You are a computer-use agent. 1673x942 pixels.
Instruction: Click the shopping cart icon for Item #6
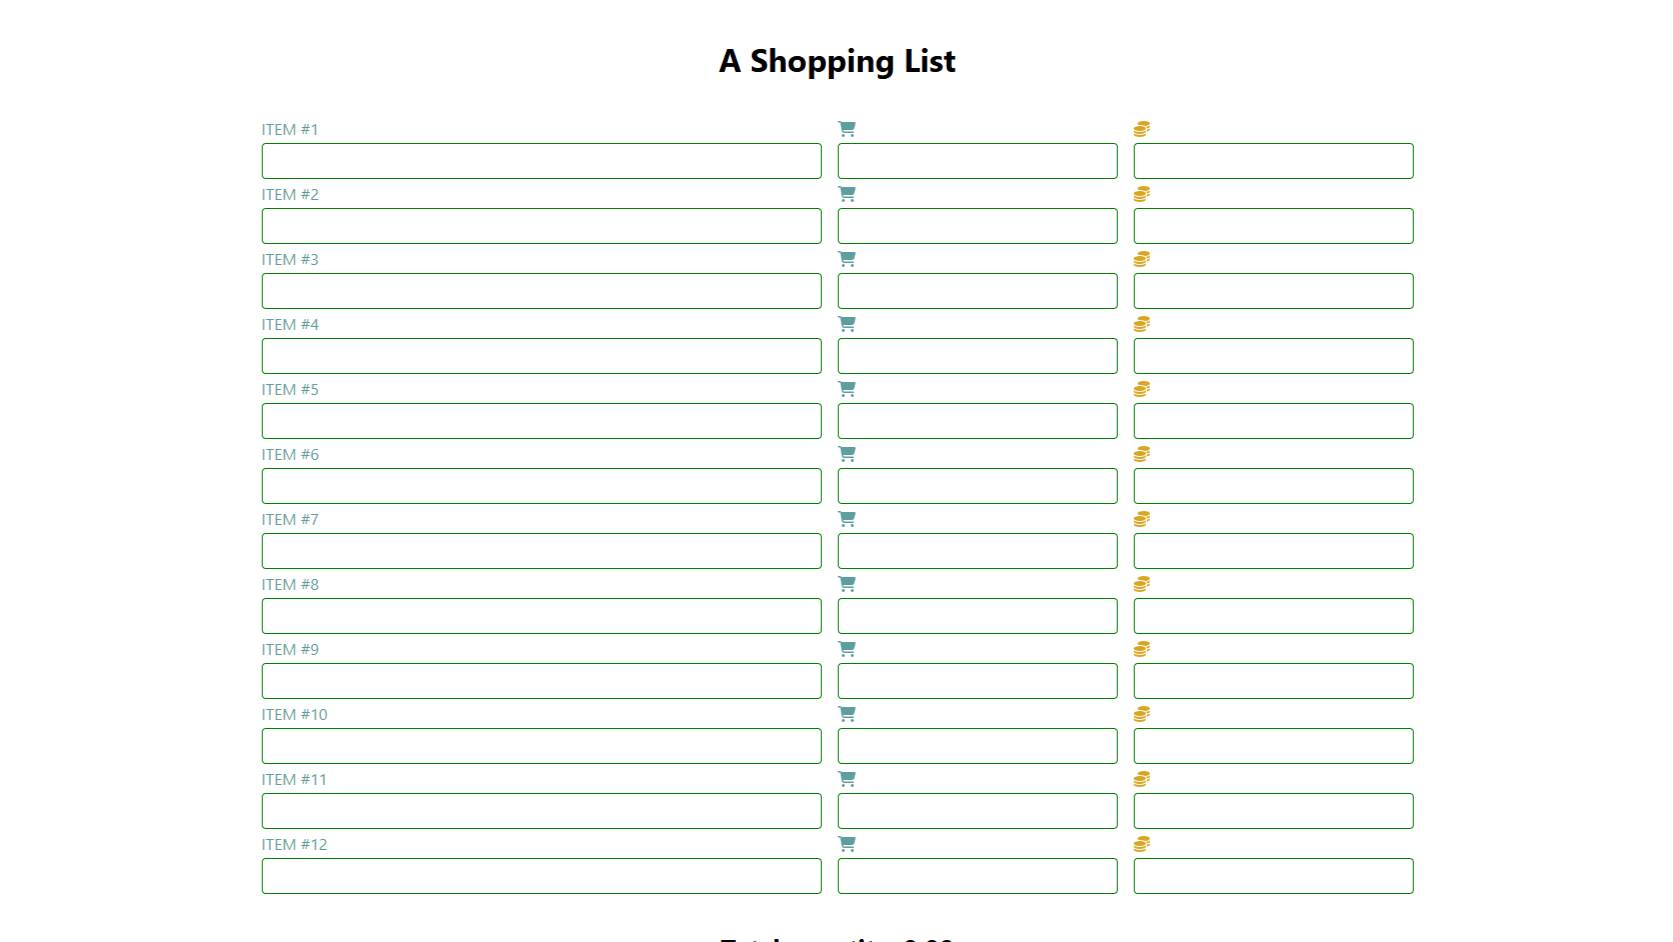[847, 454]
